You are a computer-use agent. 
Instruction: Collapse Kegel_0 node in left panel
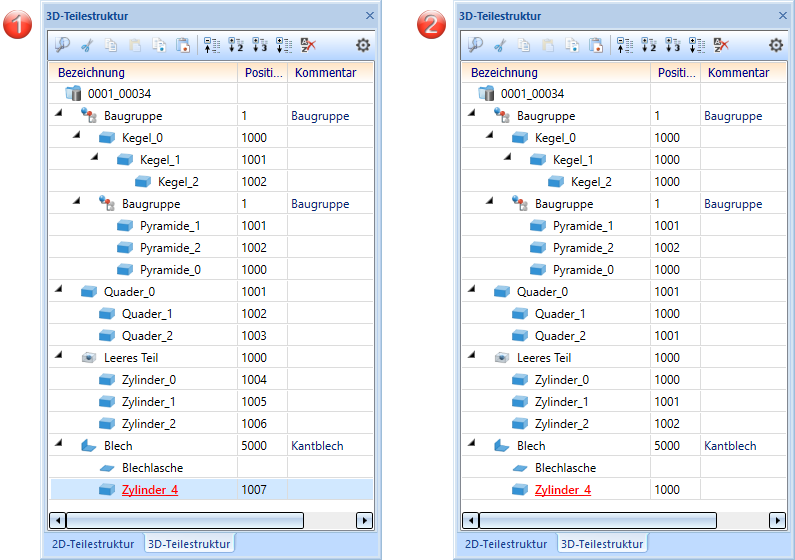77,135
